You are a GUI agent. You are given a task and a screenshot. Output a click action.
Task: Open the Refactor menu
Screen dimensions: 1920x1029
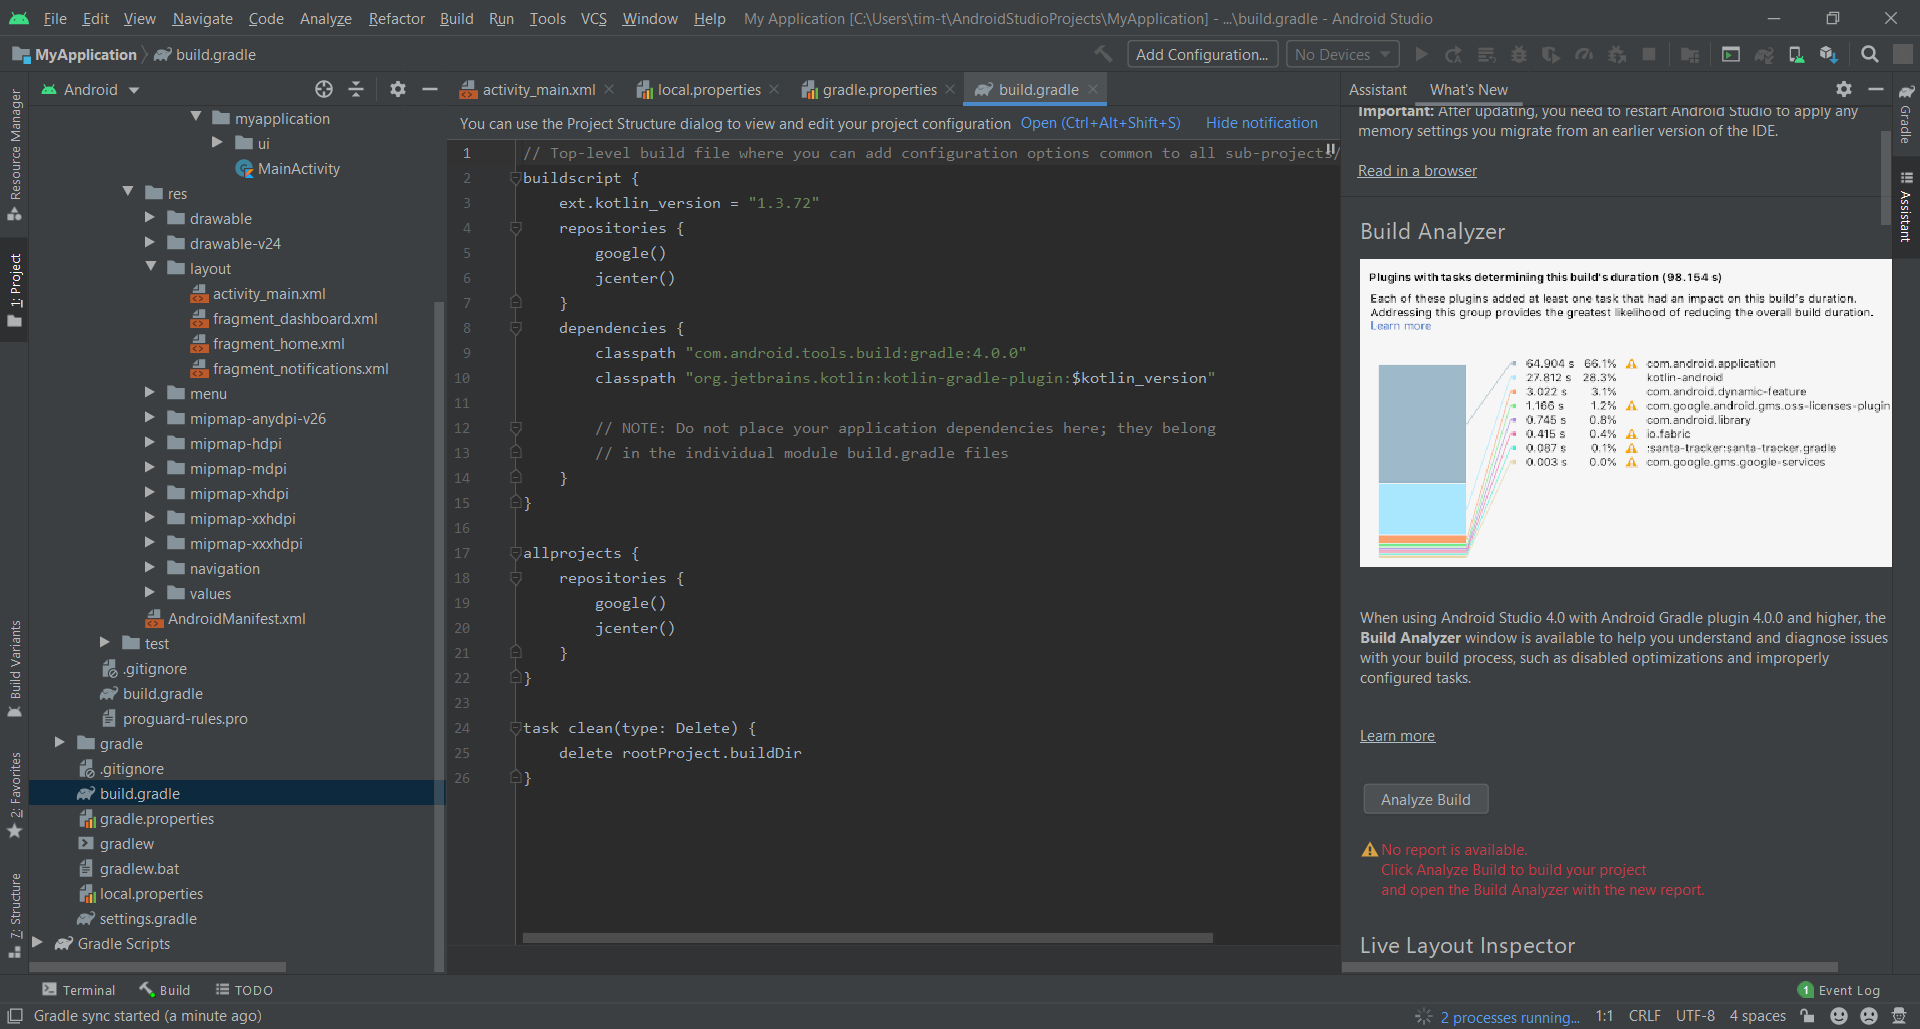point(396,19)
